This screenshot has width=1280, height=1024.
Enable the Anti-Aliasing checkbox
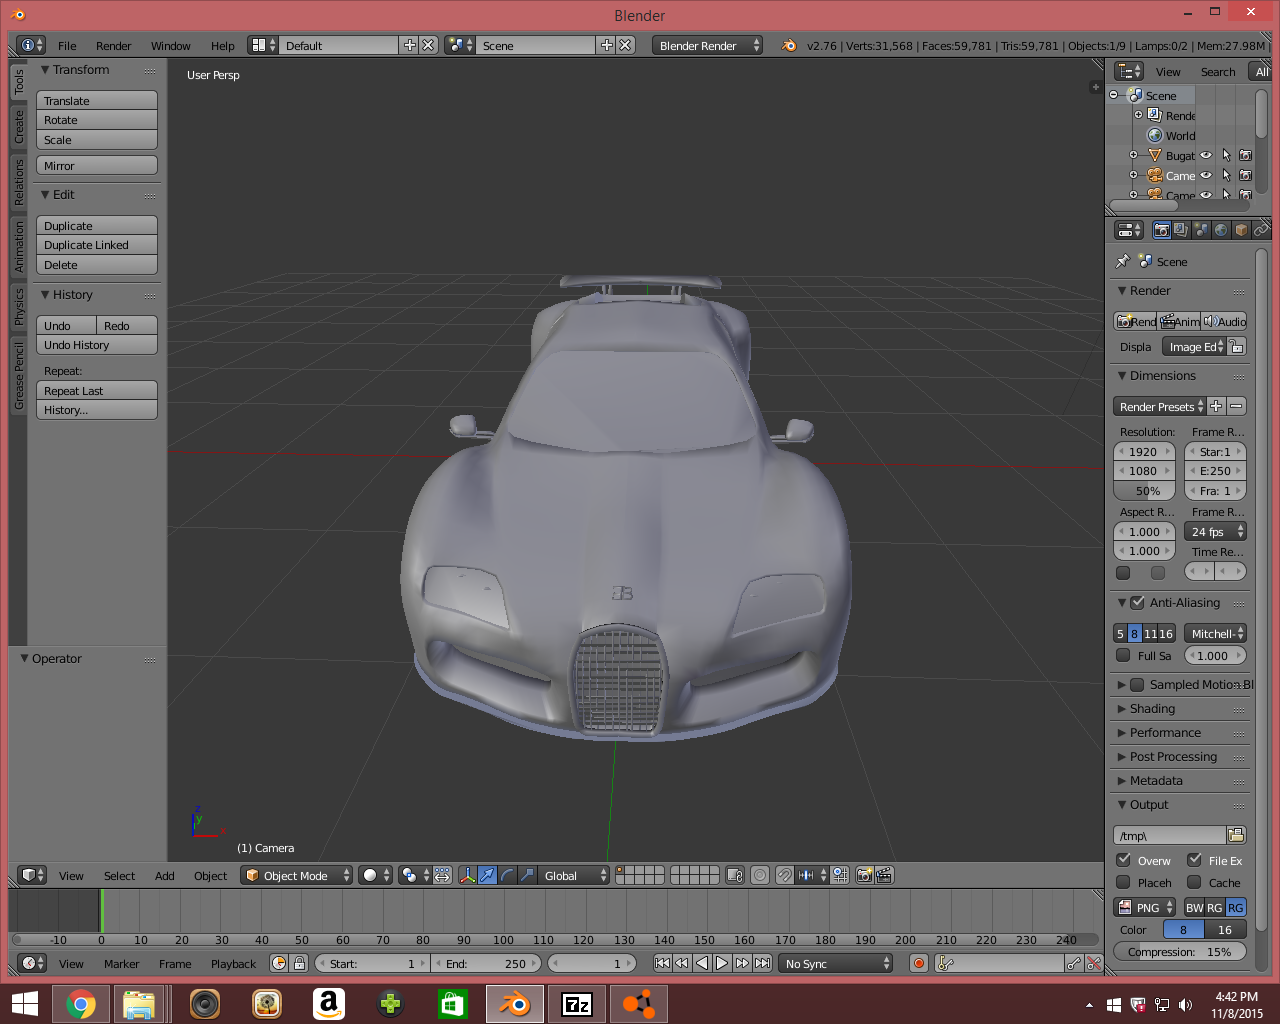(x=1137, y=603)
